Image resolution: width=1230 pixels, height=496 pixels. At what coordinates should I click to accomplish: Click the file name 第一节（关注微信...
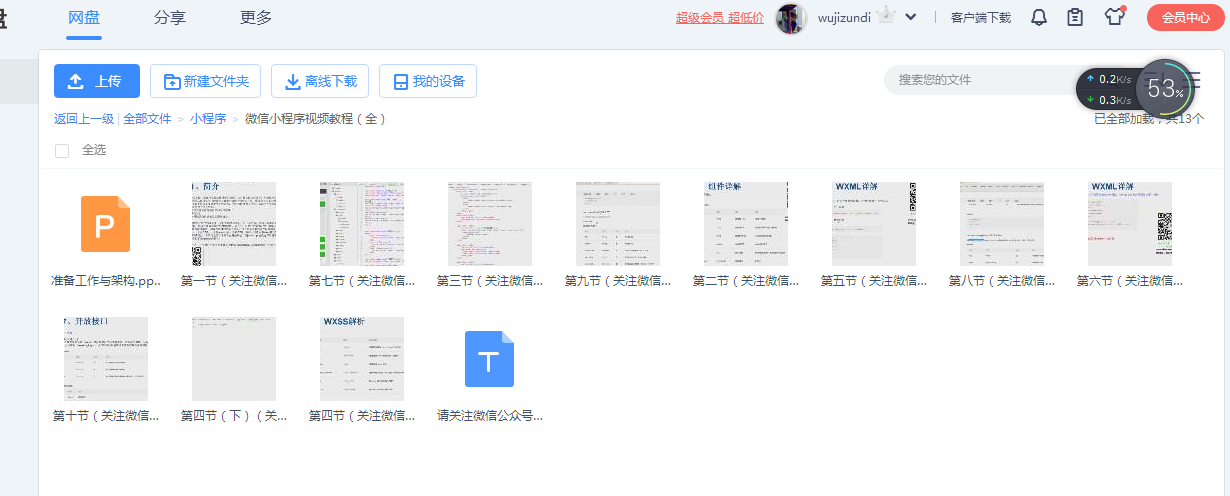pyautogui.click(x=234, y=281)
